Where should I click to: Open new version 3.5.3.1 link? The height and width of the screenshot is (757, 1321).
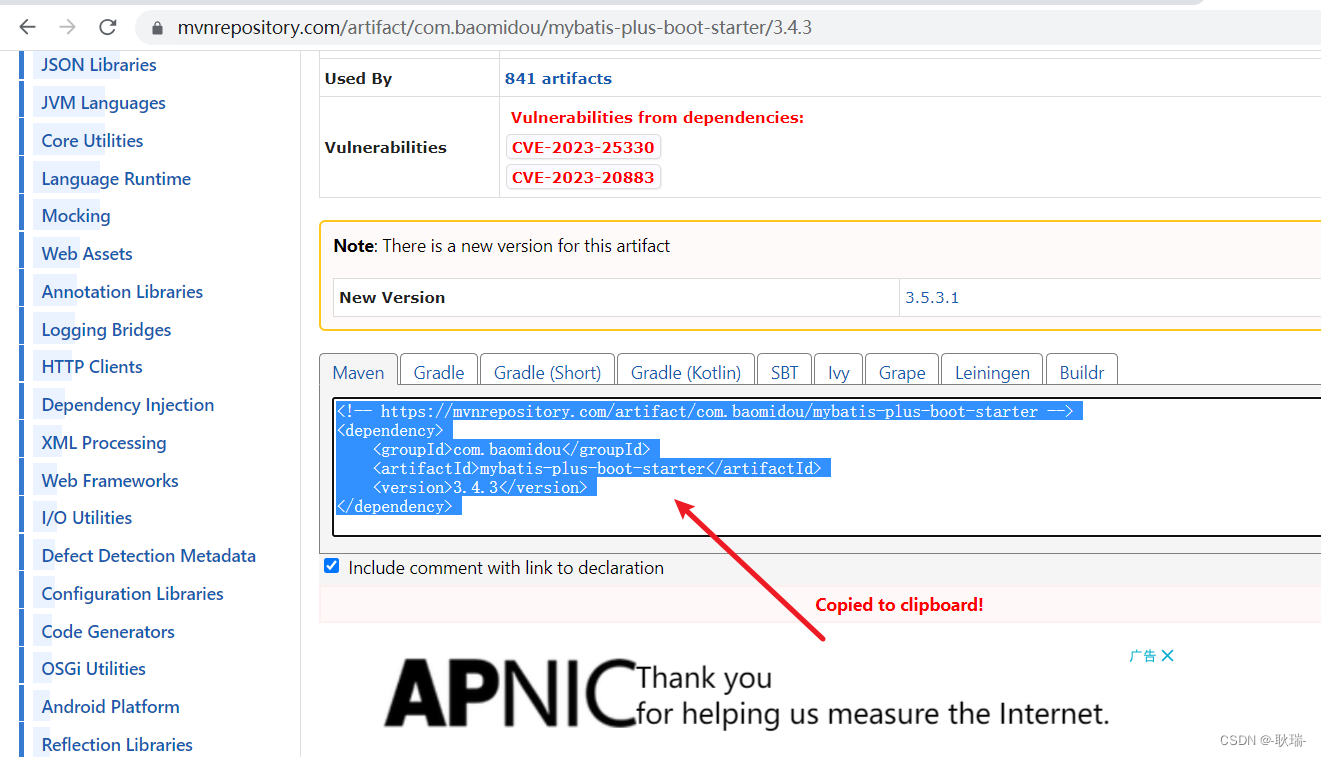pos(932,297)
